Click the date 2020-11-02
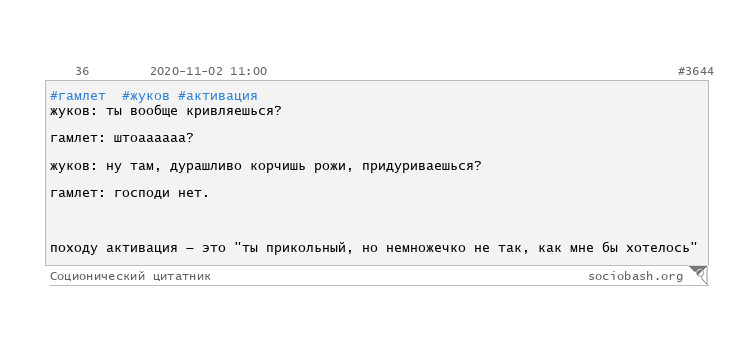Image resolution: width=748 pixels, height=360 pixels. pyautogui.click(x=187, y=72)
